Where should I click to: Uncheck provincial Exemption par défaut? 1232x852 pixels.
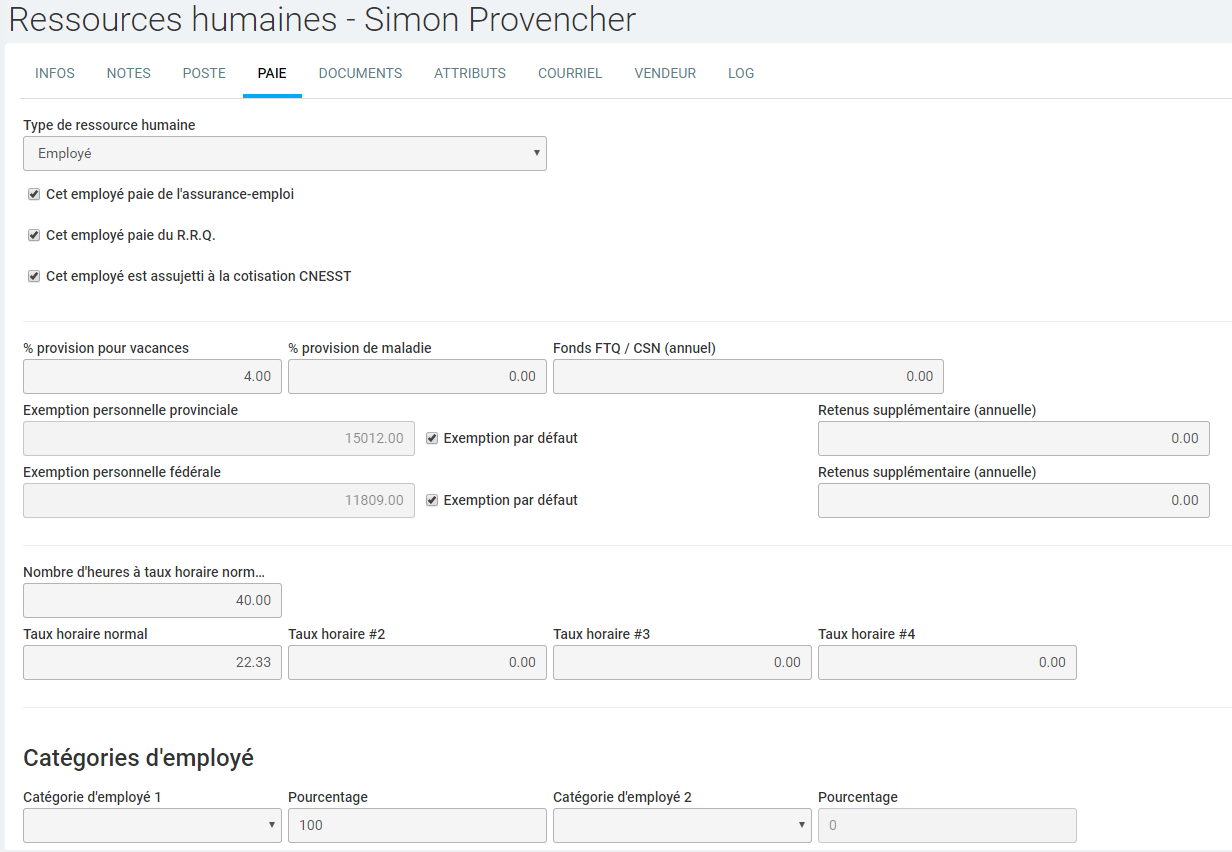(x=432, y=438)
